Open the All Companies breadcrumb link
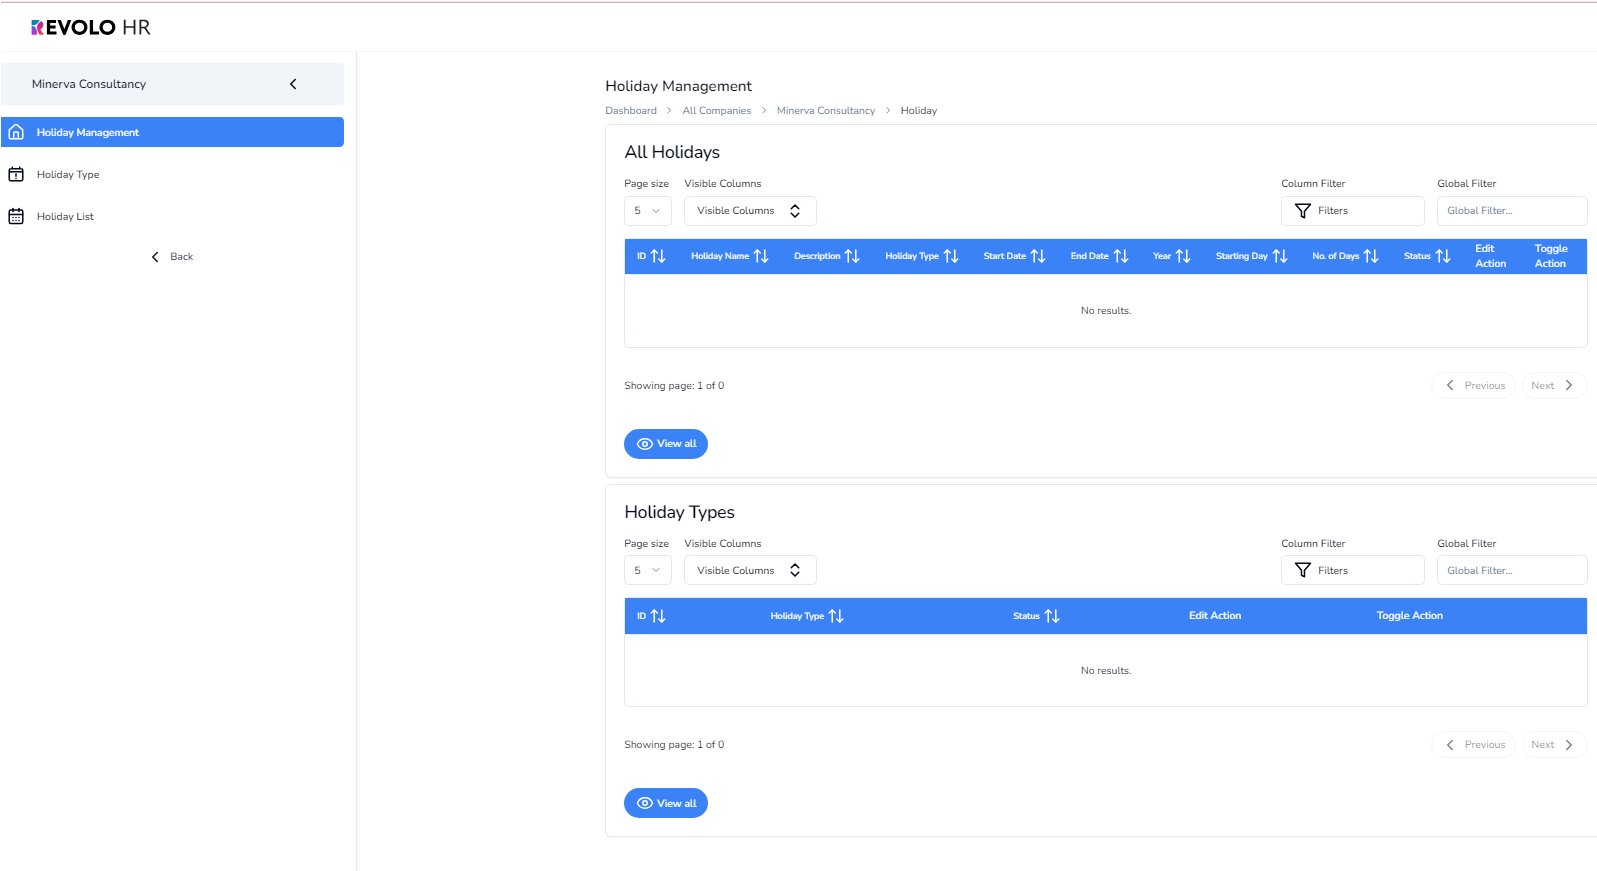The width and height of the screenshot is (1597, 871). point(717,111)
